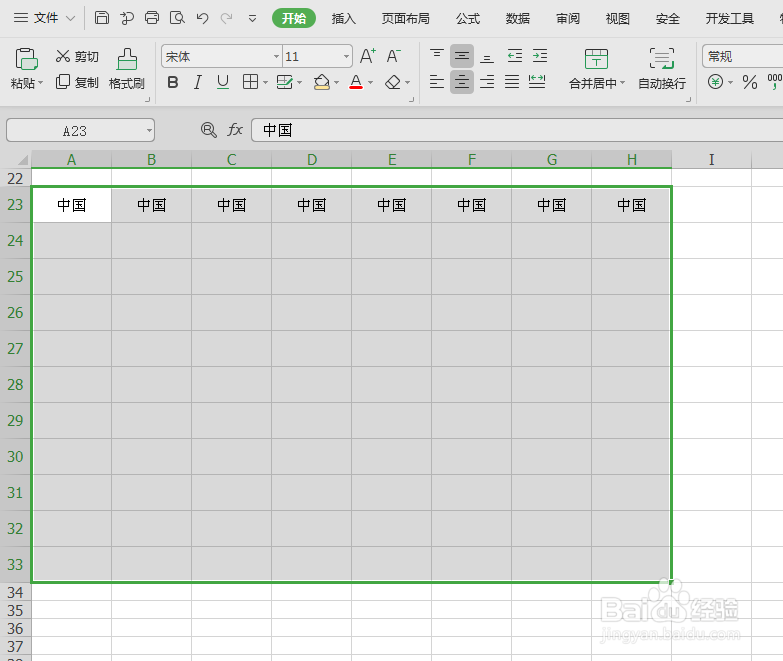The image size is (783, 661).
Task: Click the Paste clipboard icon
Action: click(x=26, y=59)
